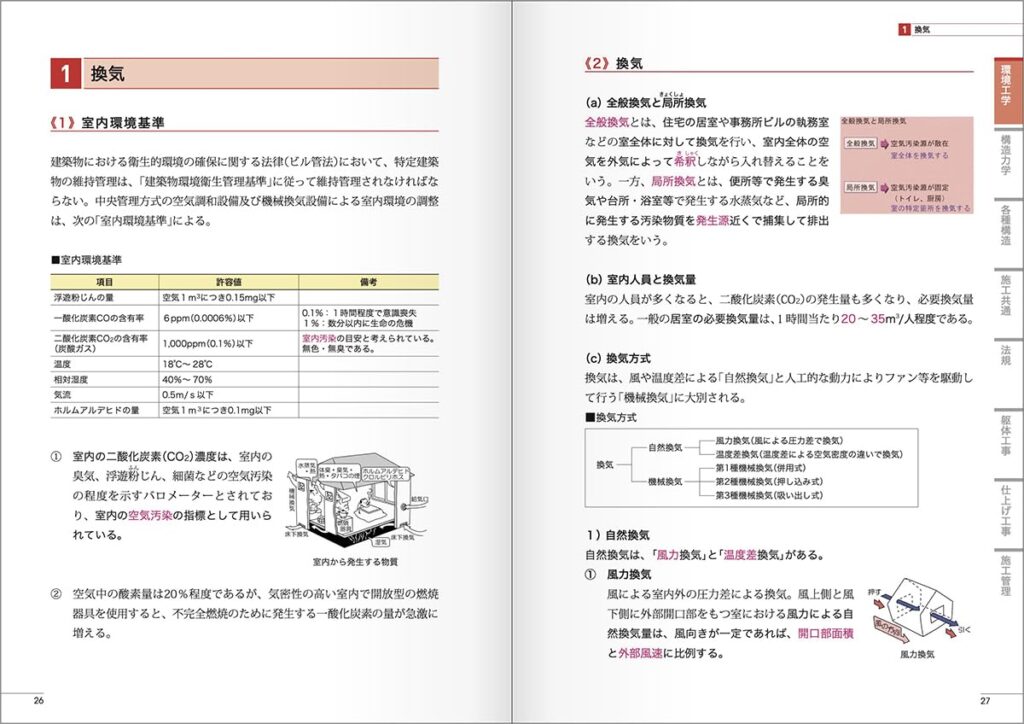Click the 全般換気 label in pink box
The image size is (1024, 724).
tap(859, 143)
